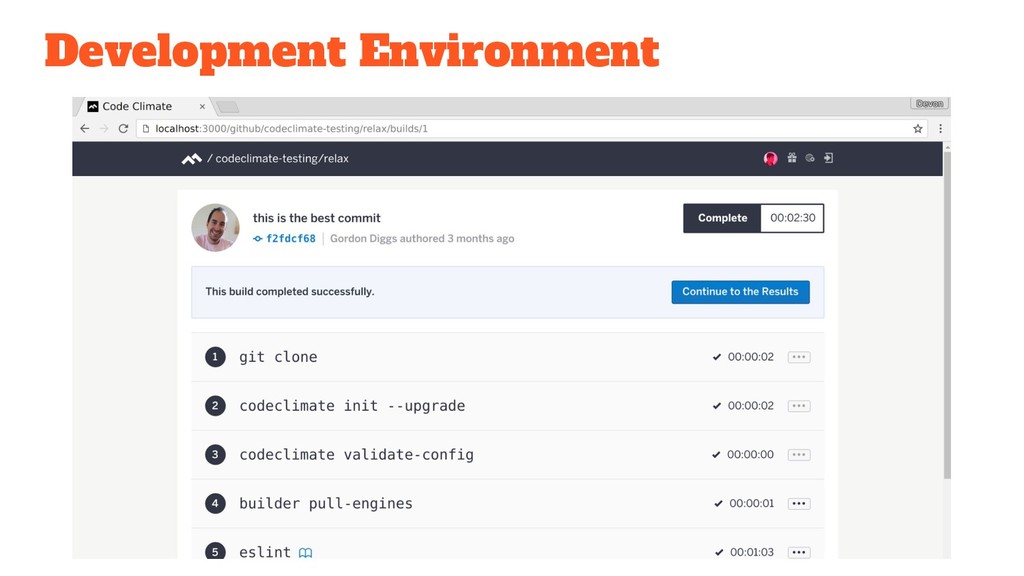The image size is (1024, 576).
Task: Click the eslint step label
Action: [x=264, y=552]
